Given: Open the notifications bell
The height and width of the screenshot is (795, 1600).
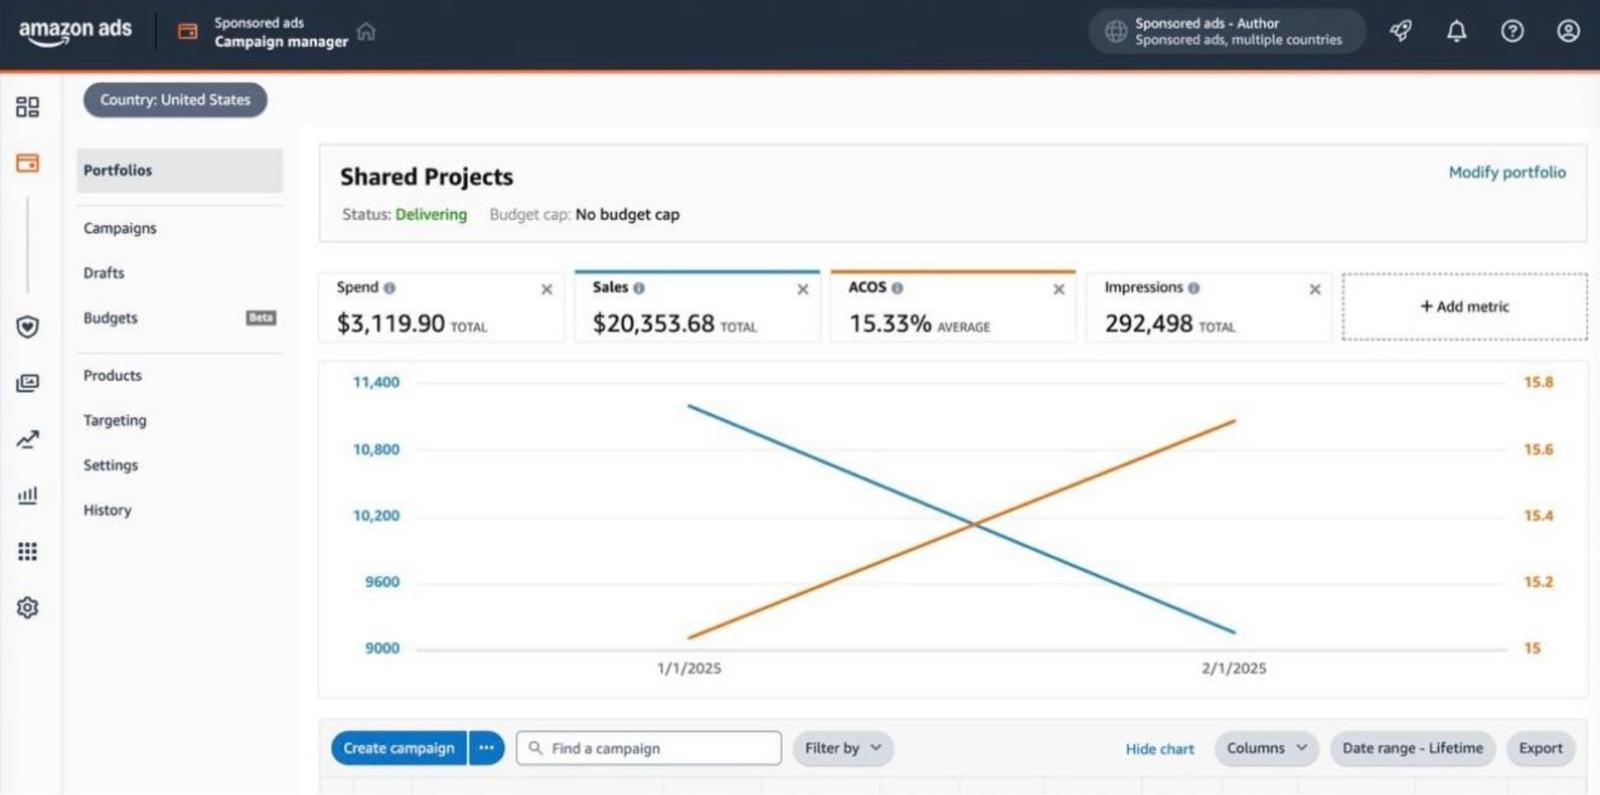Looking at the screenshot, I should coord(1457,31).
